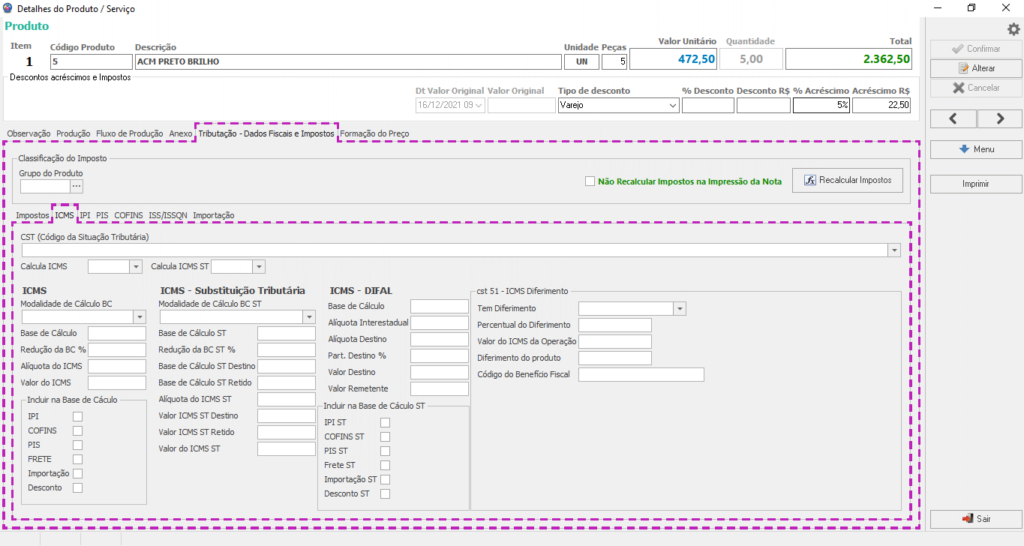Open the CST Código da Situação Tributária dropdown
Image resolution: width=1024 pixels, height=546 pixels.
click(x=893, y=250)
